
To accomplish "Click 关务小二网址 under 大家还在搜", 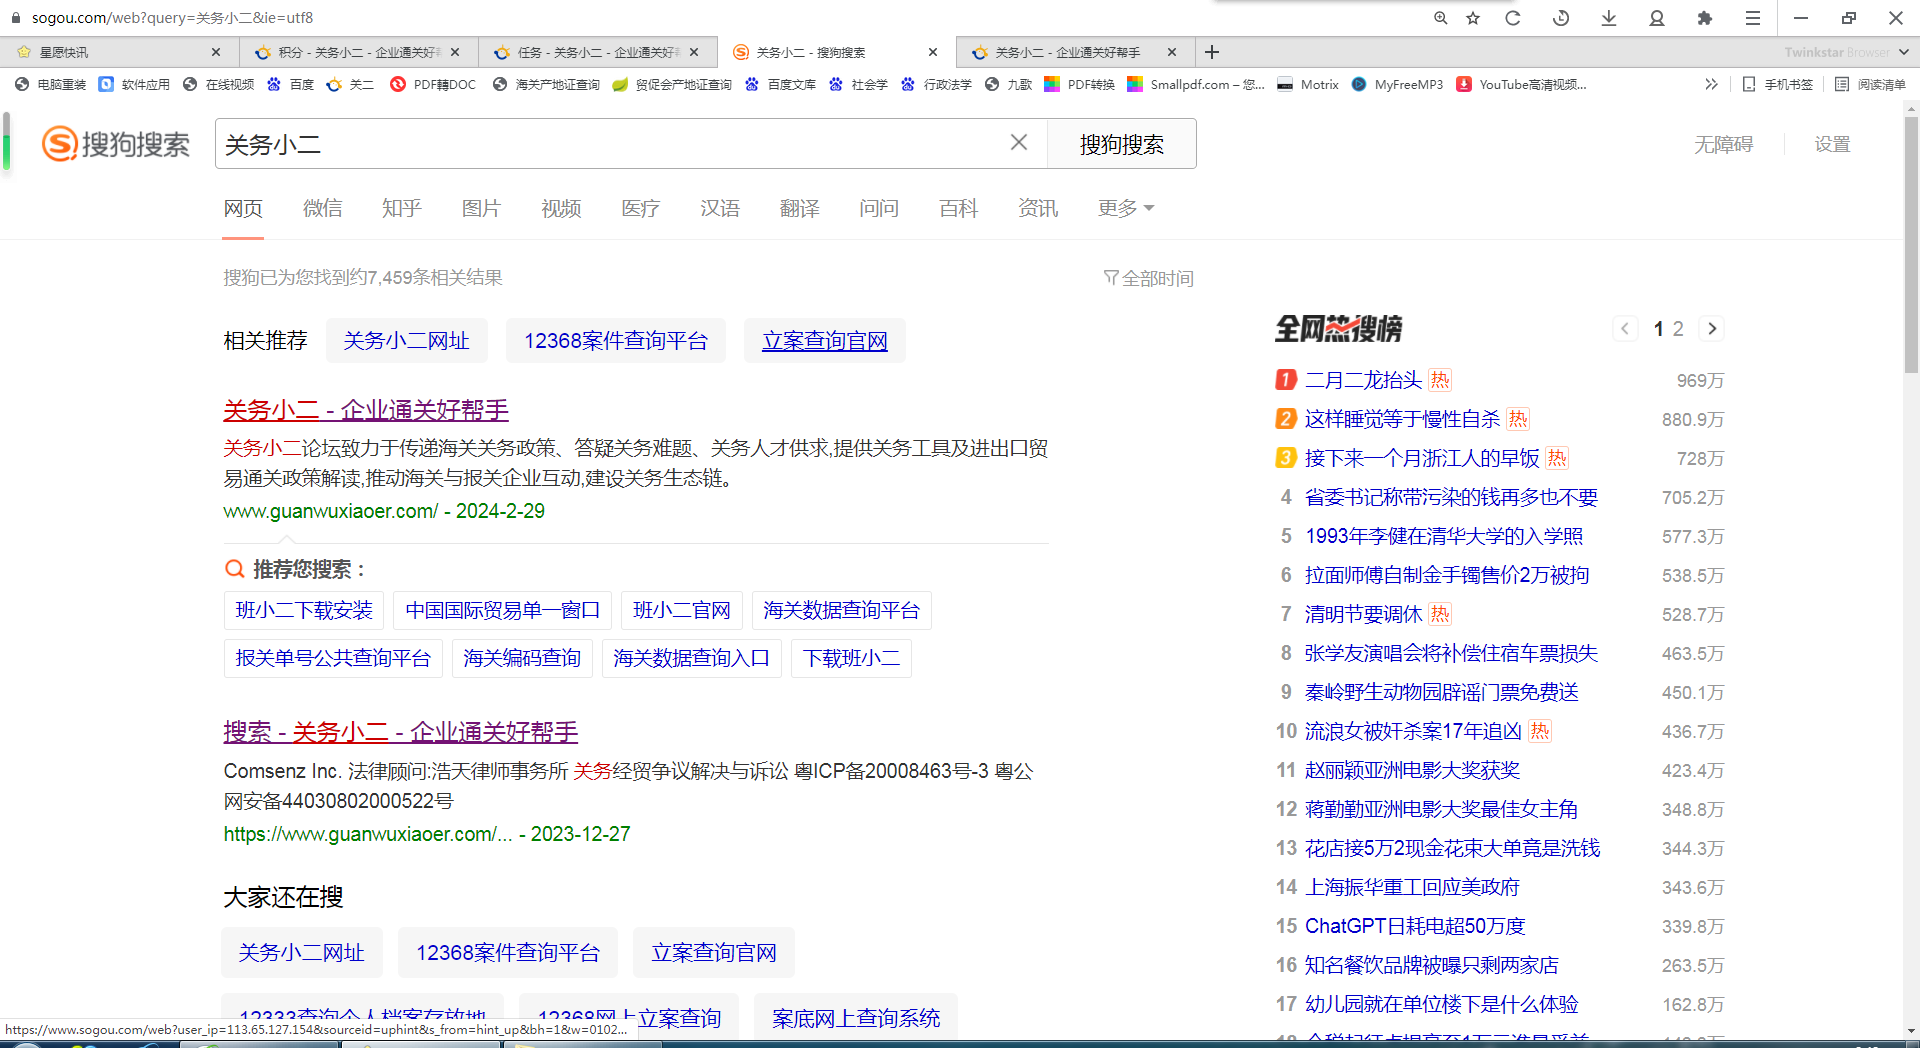I will (x=301, y=953).
